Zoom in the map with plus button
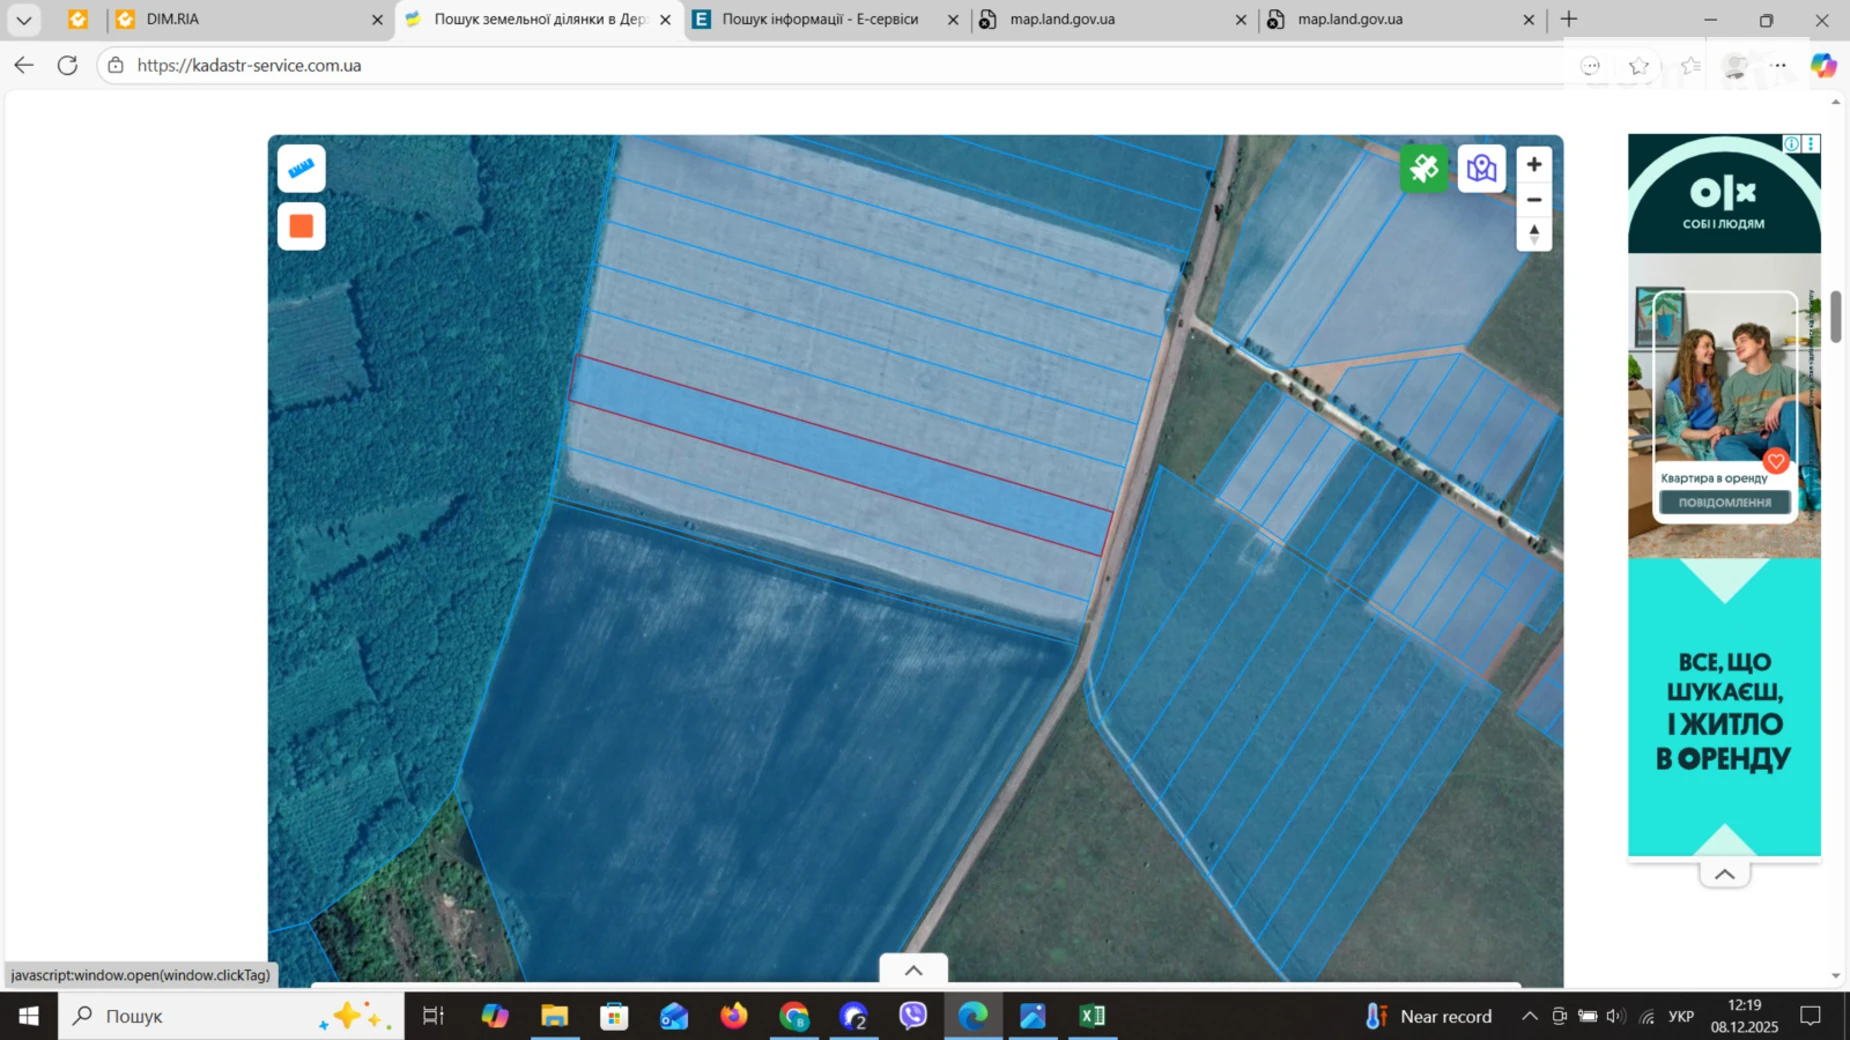The width and height of the screenshot is (1850, 1040). [1534, 164]
